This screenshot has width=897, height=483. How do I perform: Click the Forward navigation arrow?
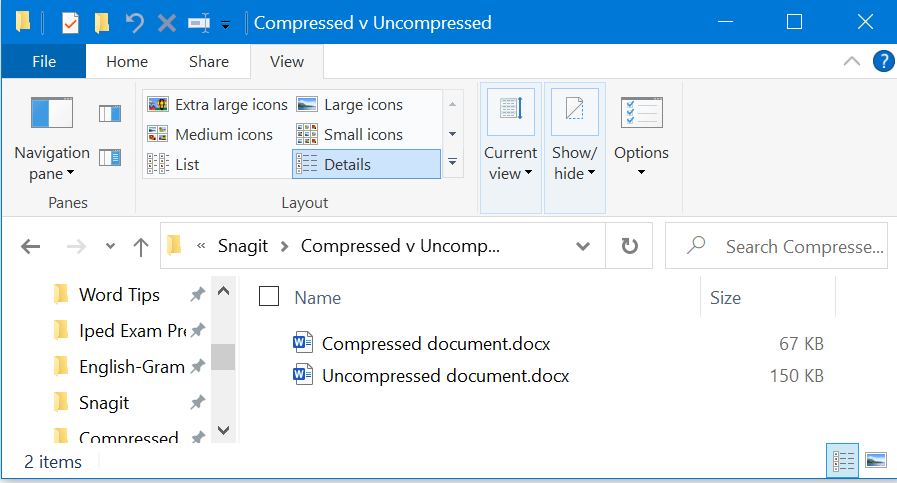click(x=76, y=247)
